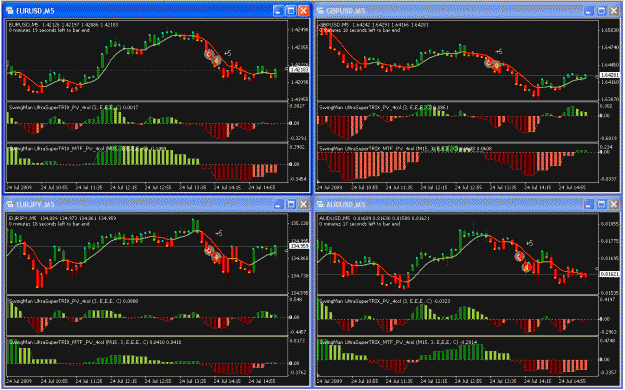Select UltraSuperTRIX_PV_4col indicator label in GBPUSD window
This screenshot has width=625, height=390.
tap(384, 107)
